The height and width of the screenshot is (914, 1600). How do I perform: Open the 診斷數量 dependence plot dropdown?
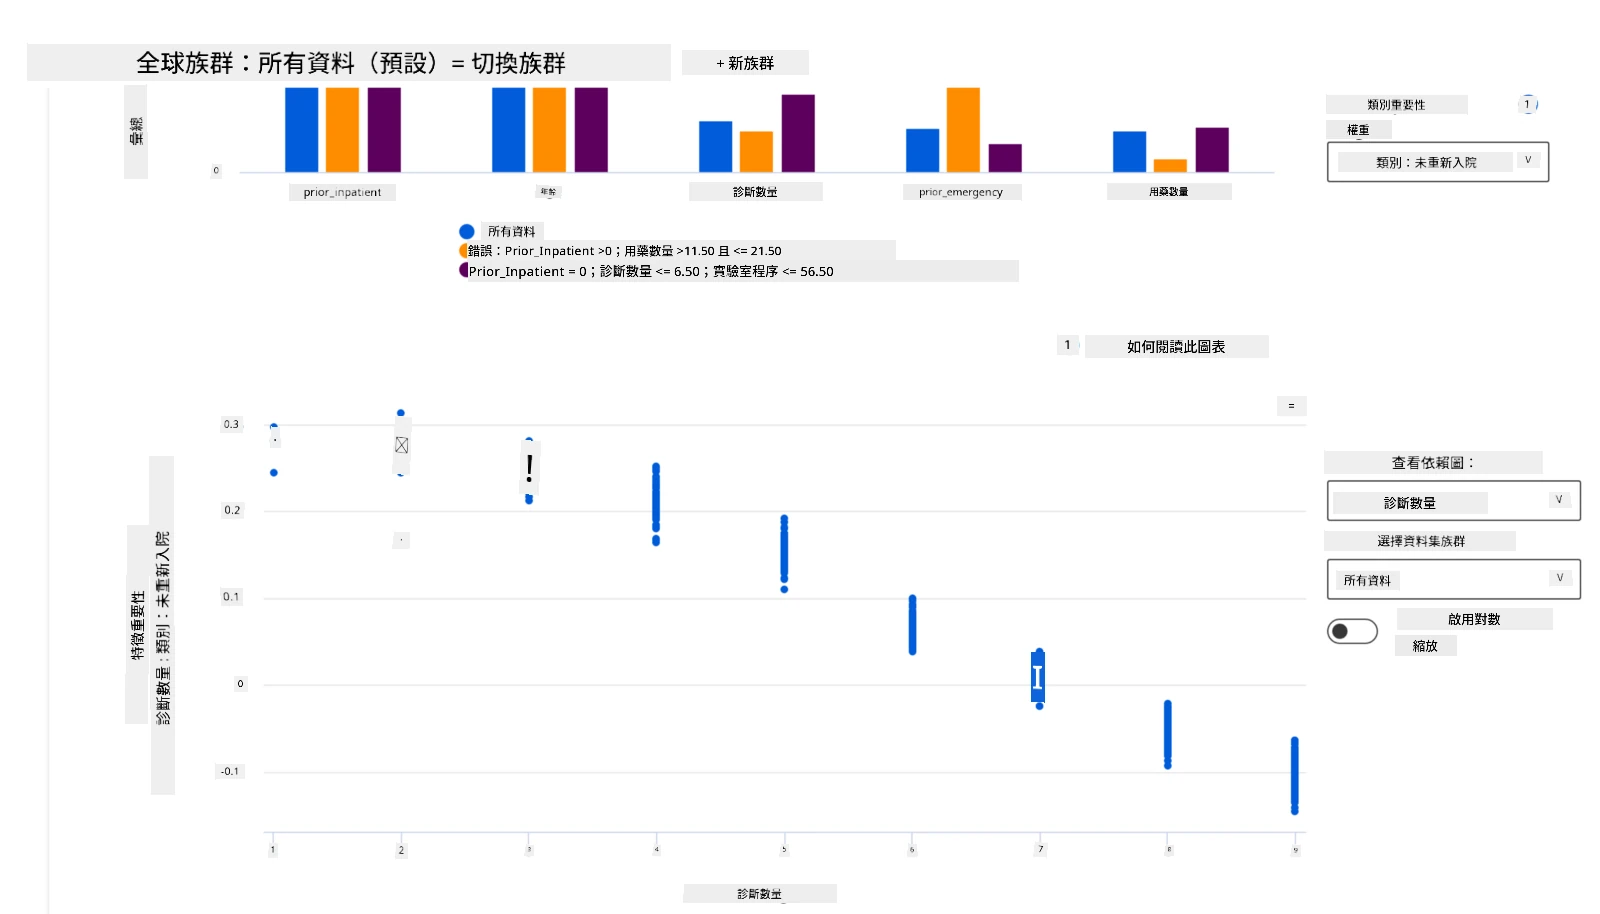[1453, 501]
